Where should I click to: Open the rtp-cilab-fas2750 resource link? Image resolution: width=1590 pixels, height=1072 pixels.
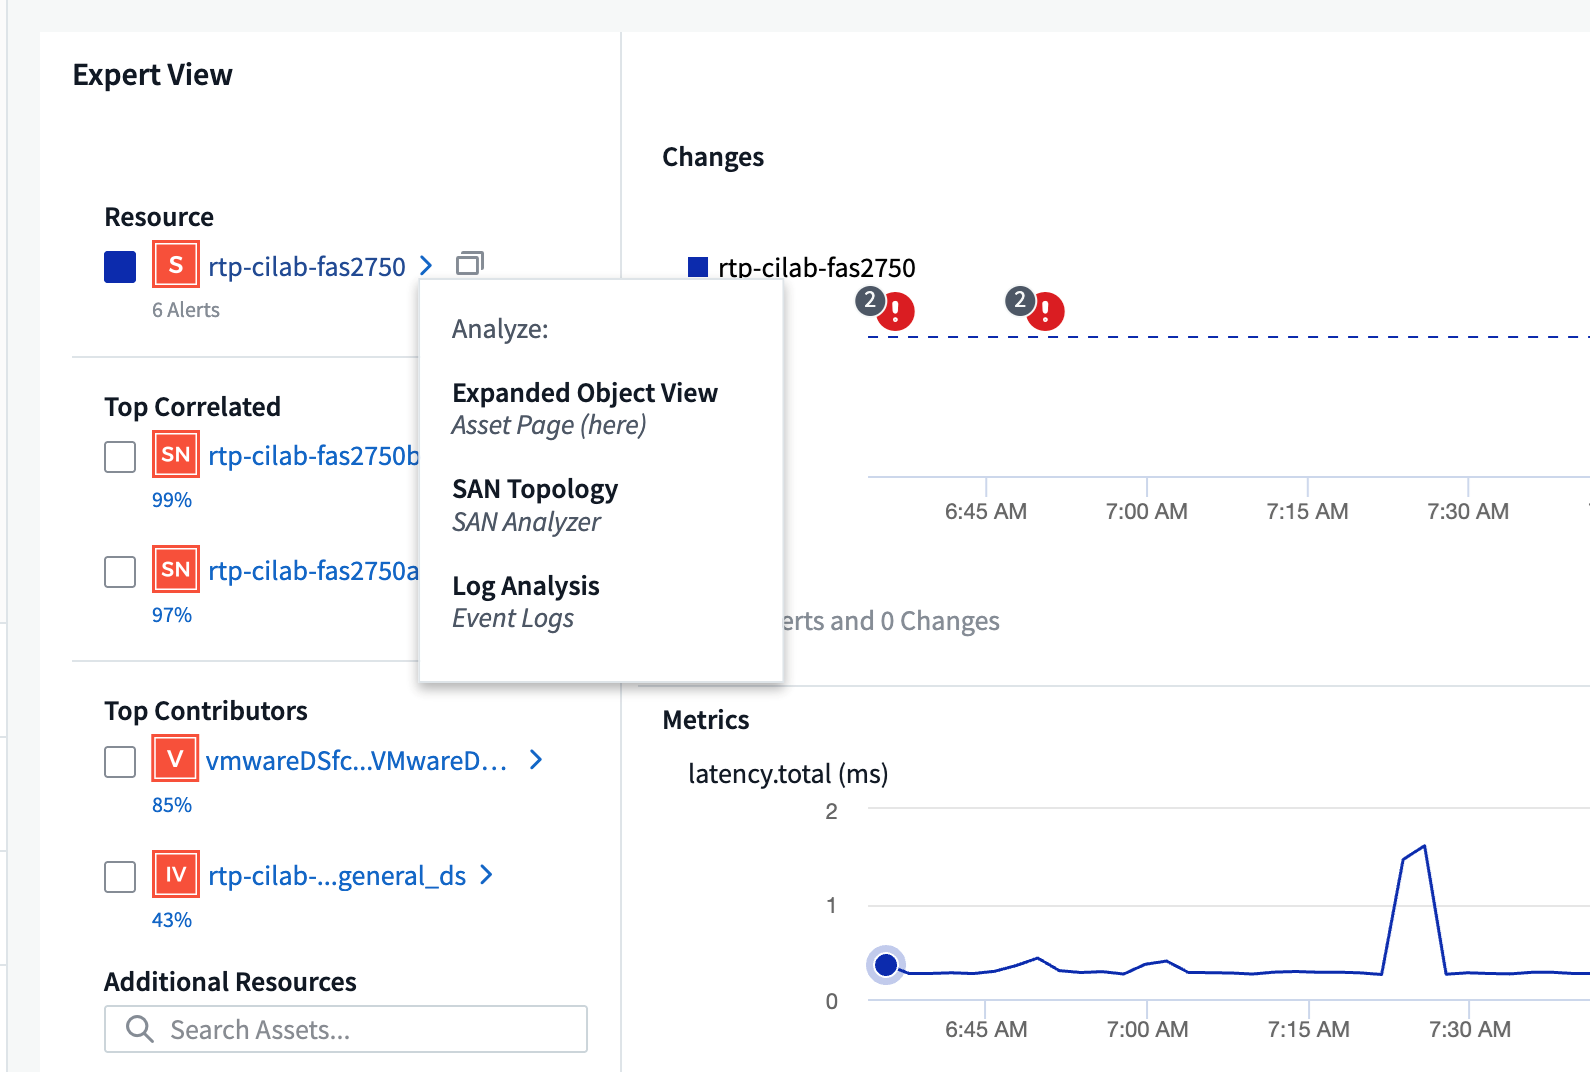[306, 267]
